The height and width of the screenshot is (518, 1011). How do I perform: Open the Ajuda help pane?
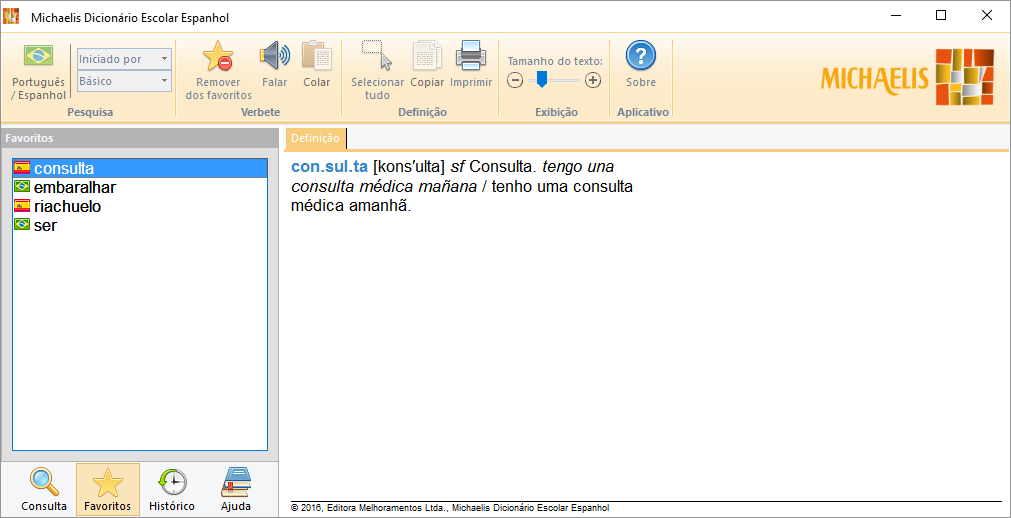[236, 490]
